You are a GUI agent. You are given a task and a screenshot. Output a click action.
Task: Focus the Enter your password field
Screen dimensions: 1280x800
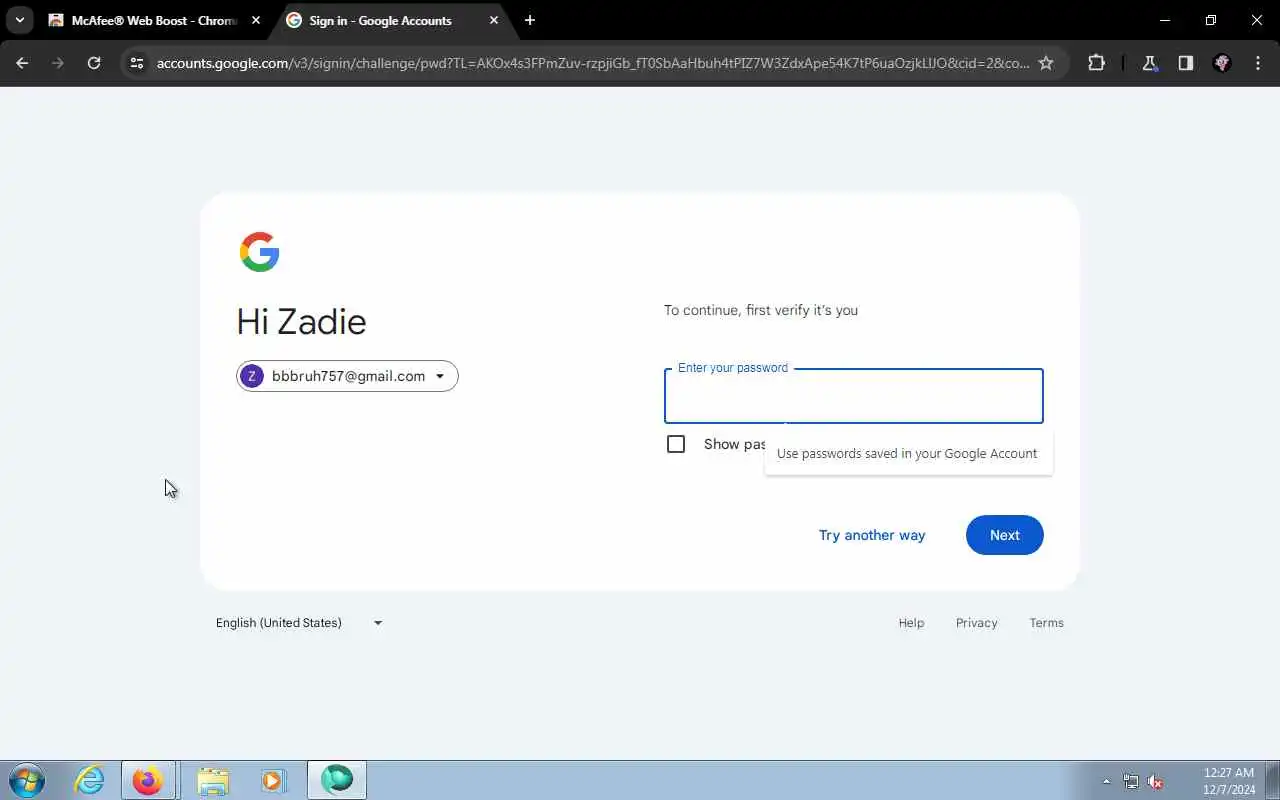pos(854,396)
